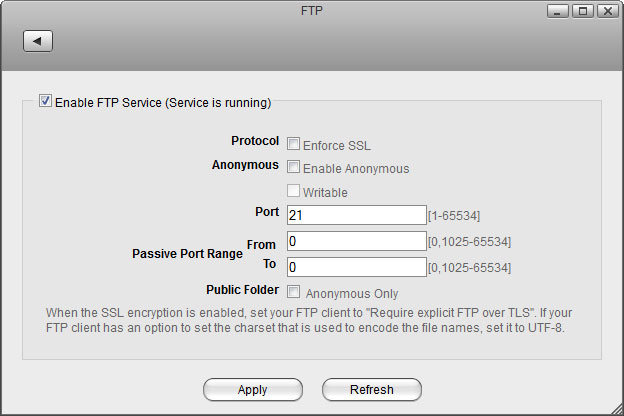
Task: Click the Public Folder label
Action: 242,291
